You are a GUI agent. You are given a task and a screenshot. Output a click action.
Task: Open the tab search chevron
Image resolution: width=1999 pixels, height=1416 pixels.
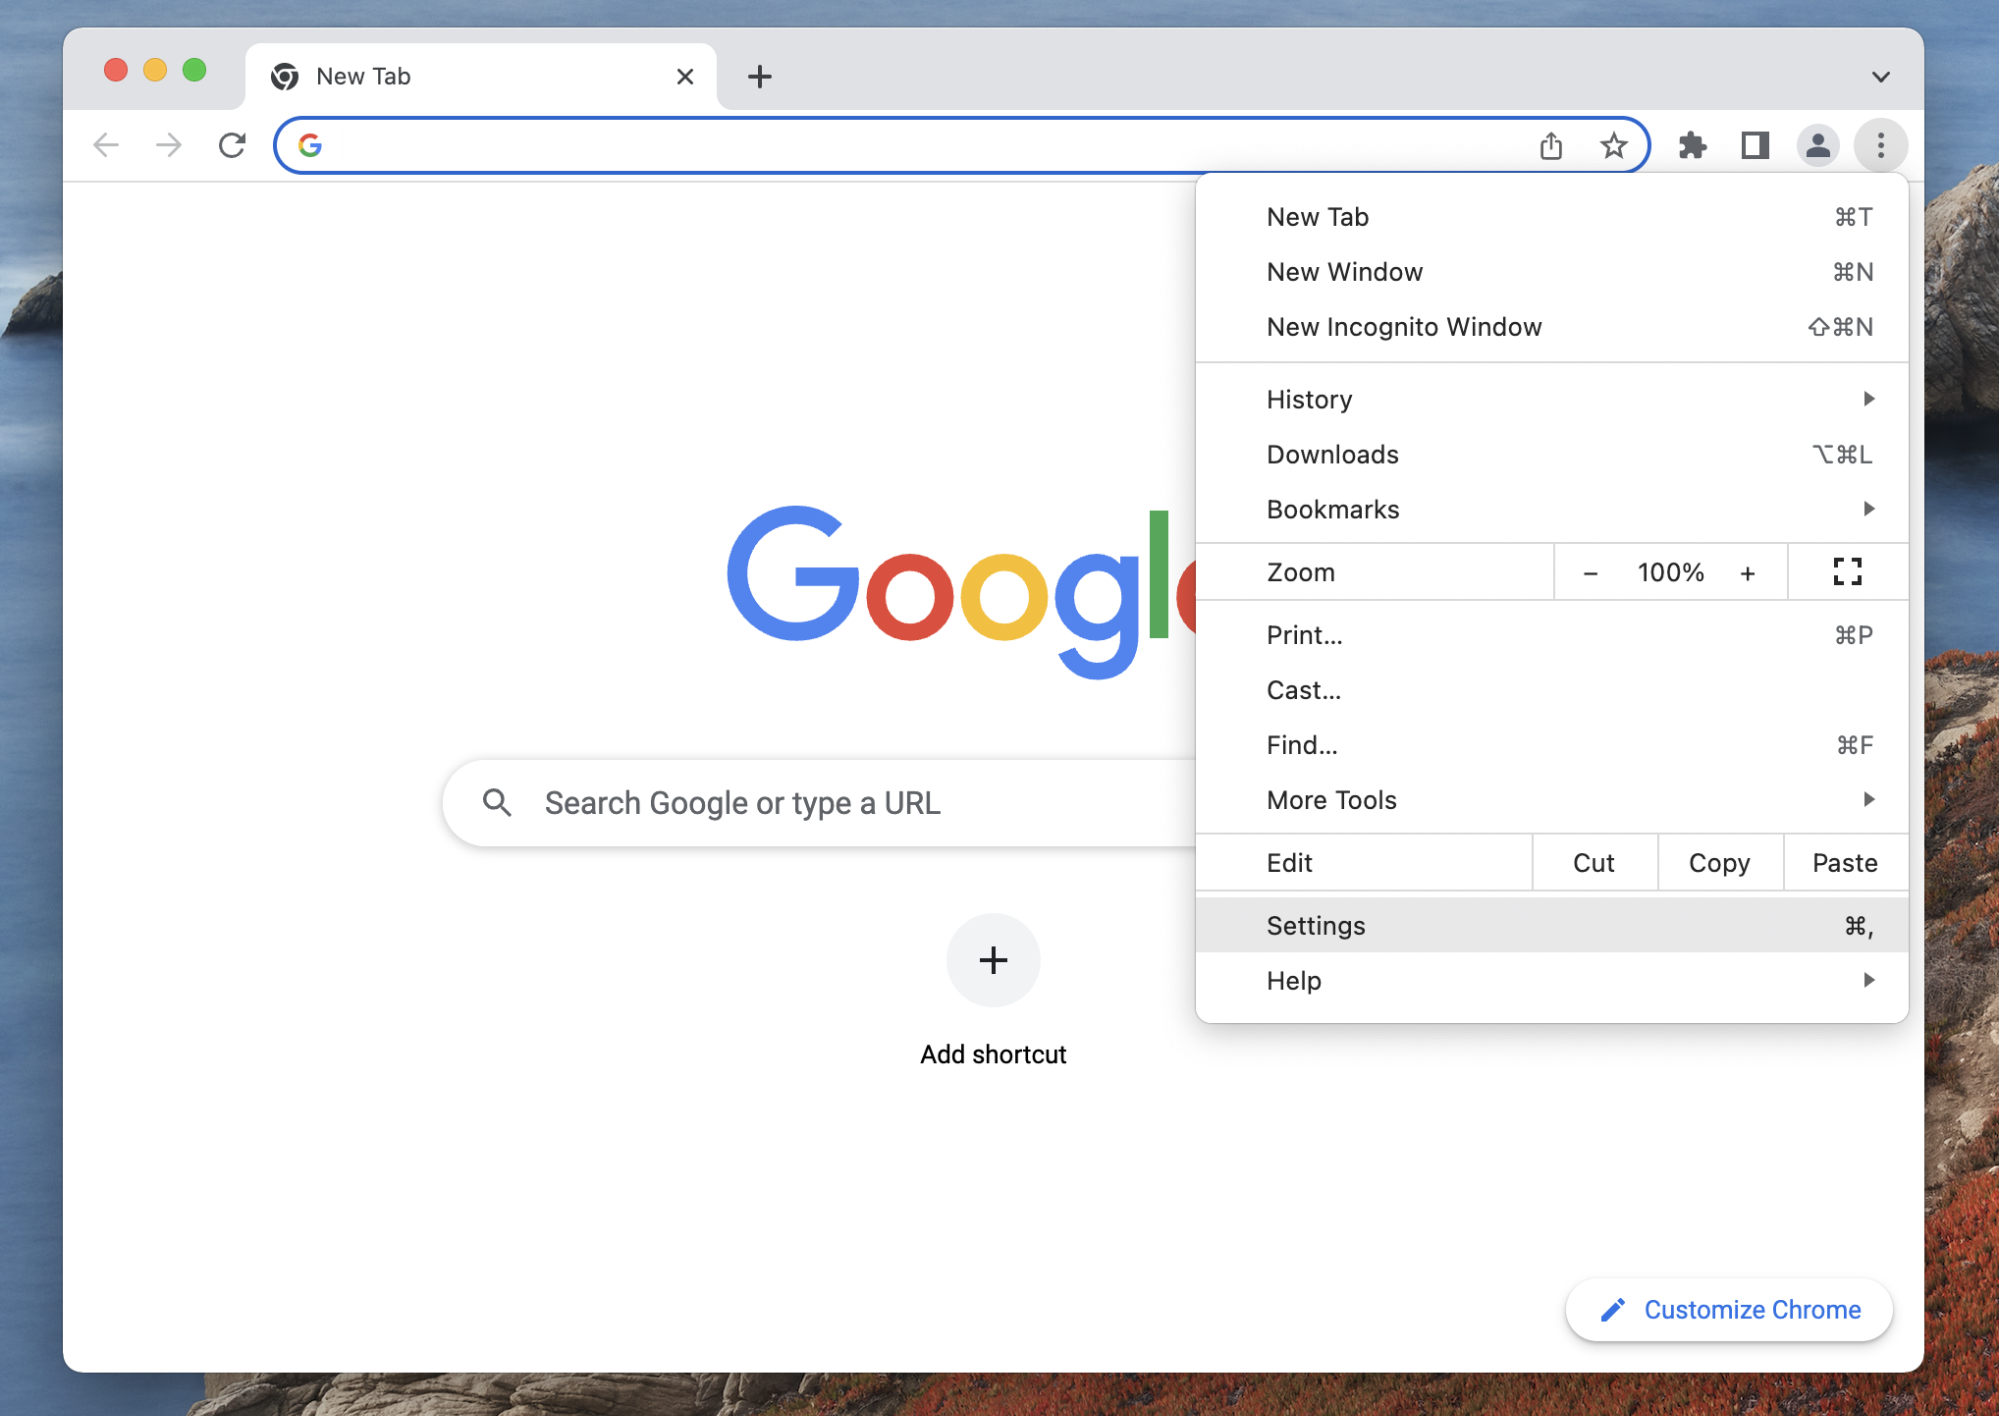(1881, 77)
